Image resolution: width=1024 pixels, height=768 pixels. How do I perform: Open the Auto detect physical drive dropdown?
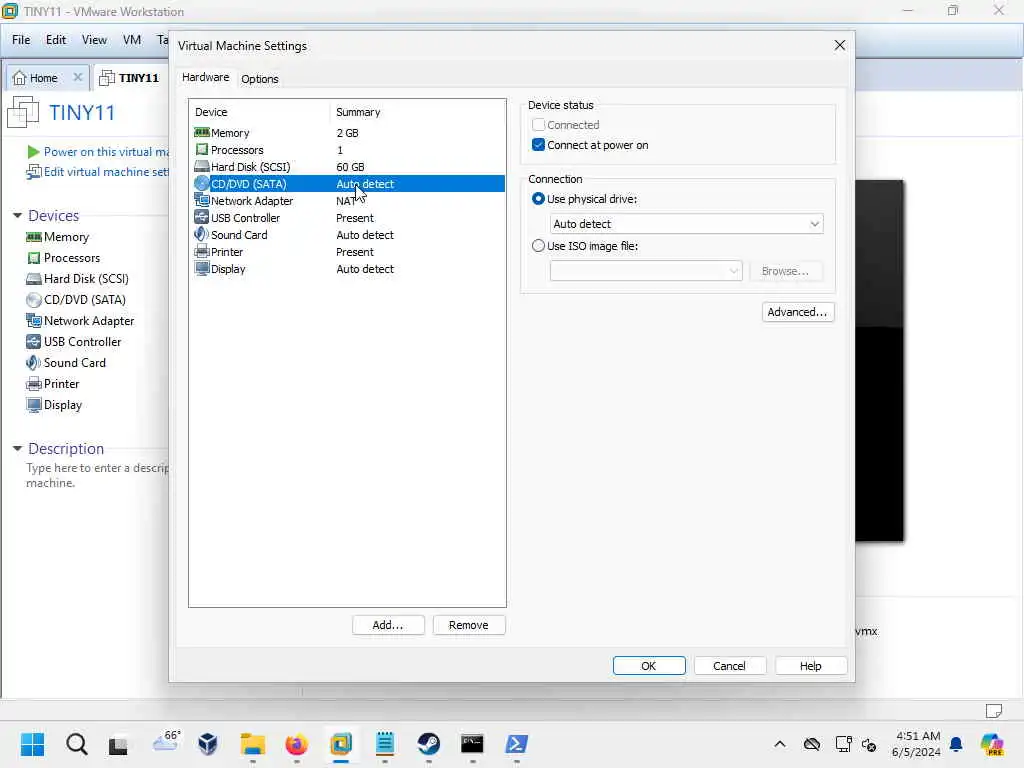686,224
